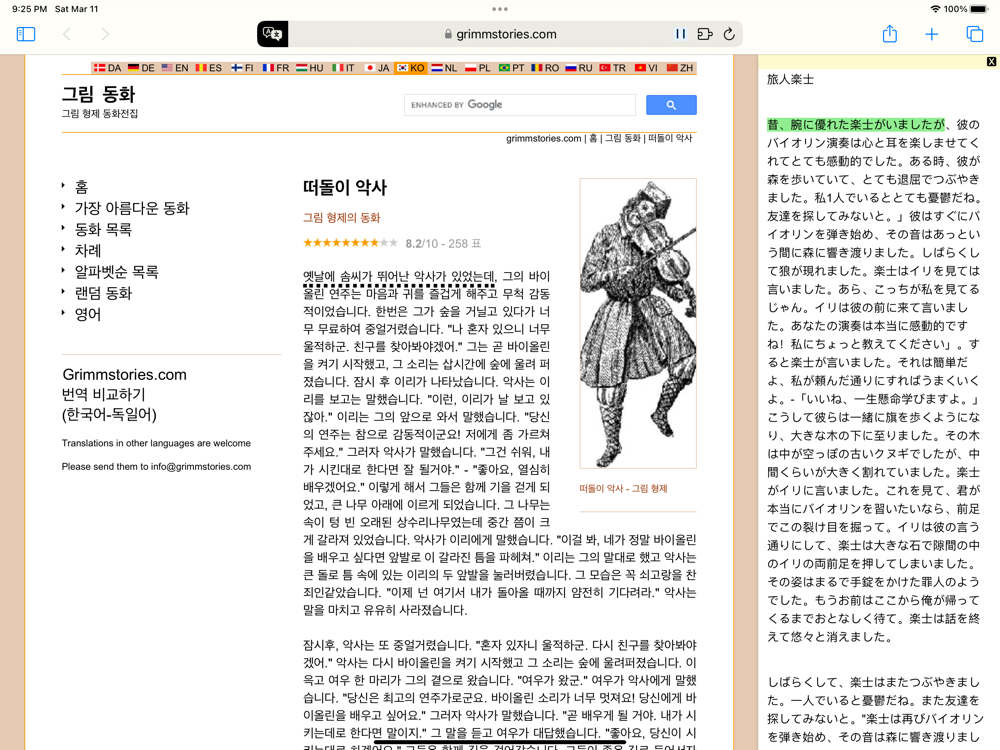The height and width of the screenshot is (750, 1000).
Task: Select the KO Korean language tab
Action: [410, 68]
